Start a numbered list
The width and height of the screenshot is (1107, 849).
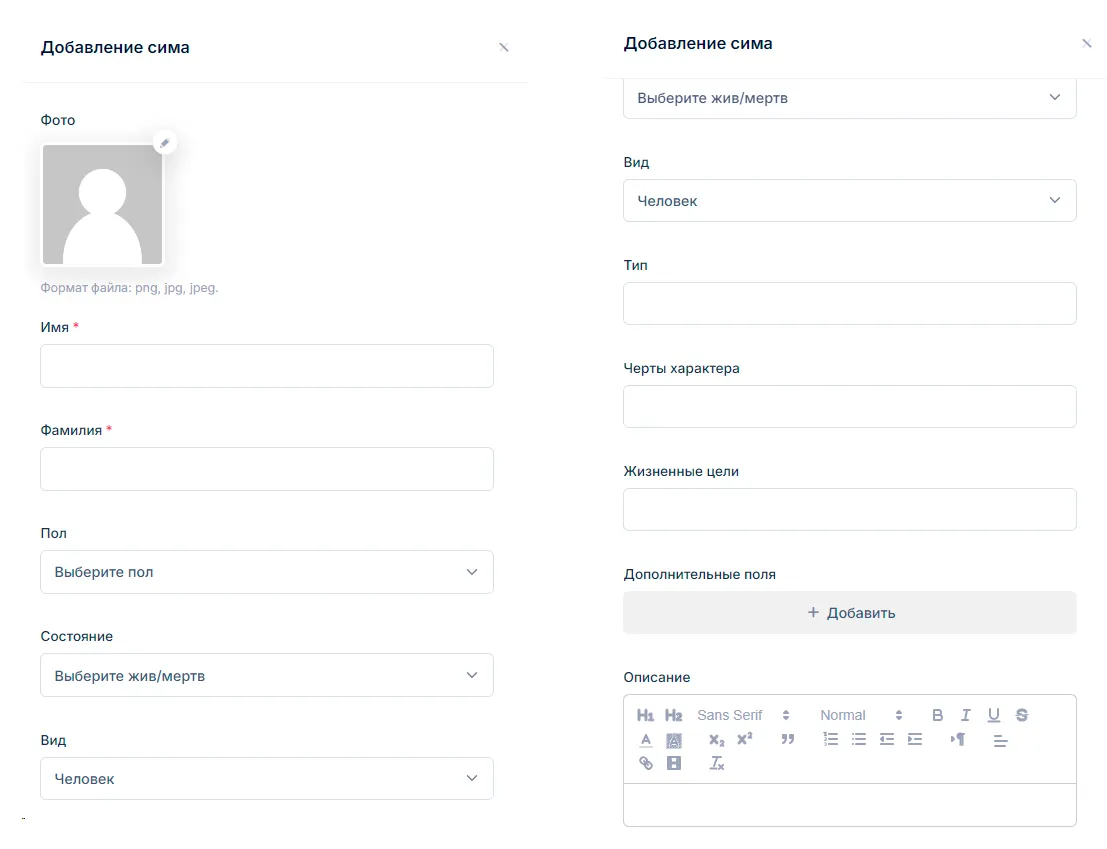click(x=831, y=739)
